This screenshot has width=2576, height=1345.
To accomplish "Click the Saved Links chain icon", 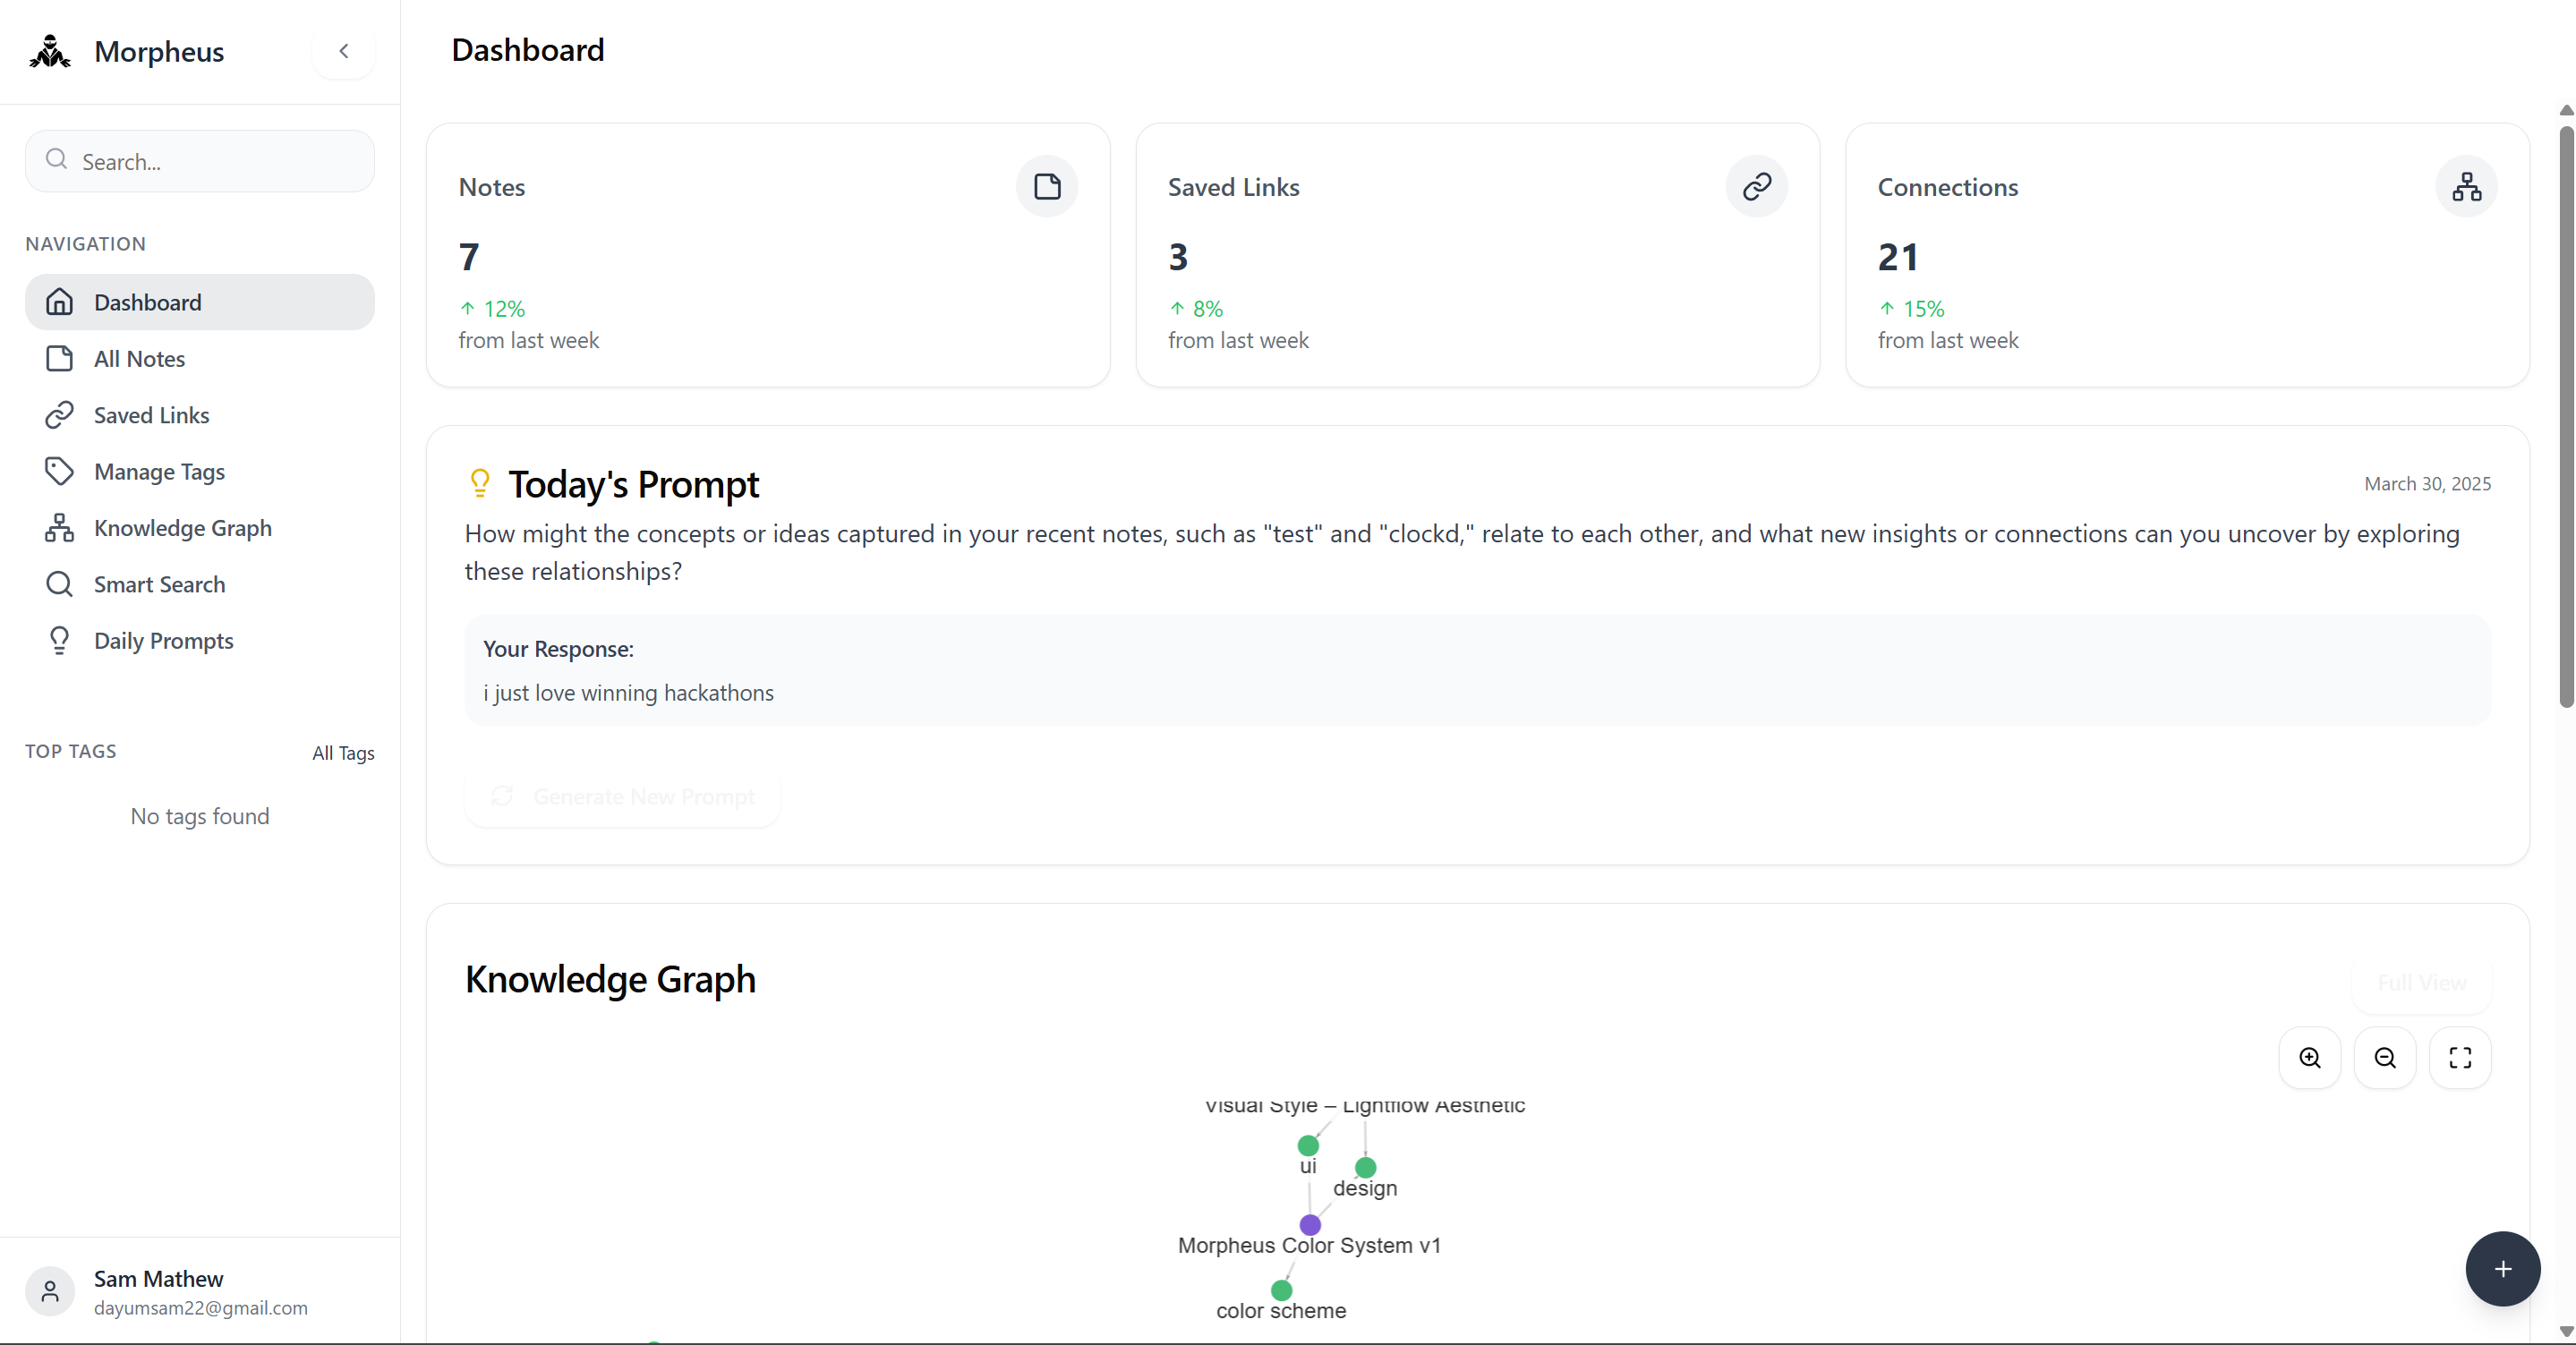I will [x=1756, y=186].
